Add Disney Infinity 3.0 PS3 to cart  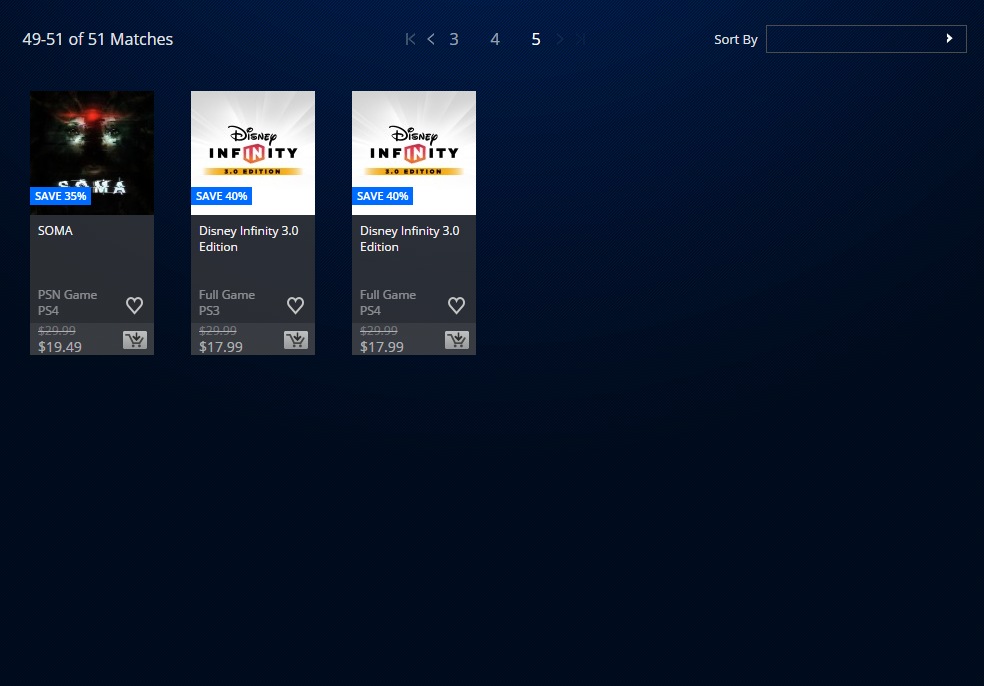point(296,340)
